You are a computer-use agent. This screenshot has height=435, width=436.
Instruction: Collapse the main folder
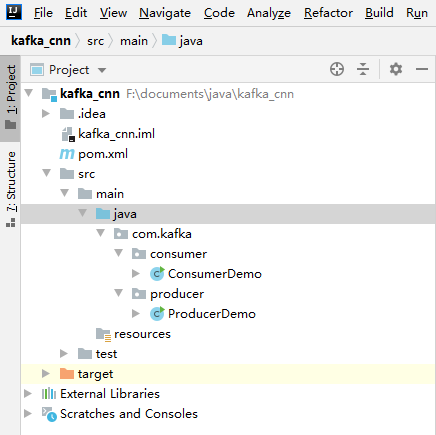(x=65, y=193)
